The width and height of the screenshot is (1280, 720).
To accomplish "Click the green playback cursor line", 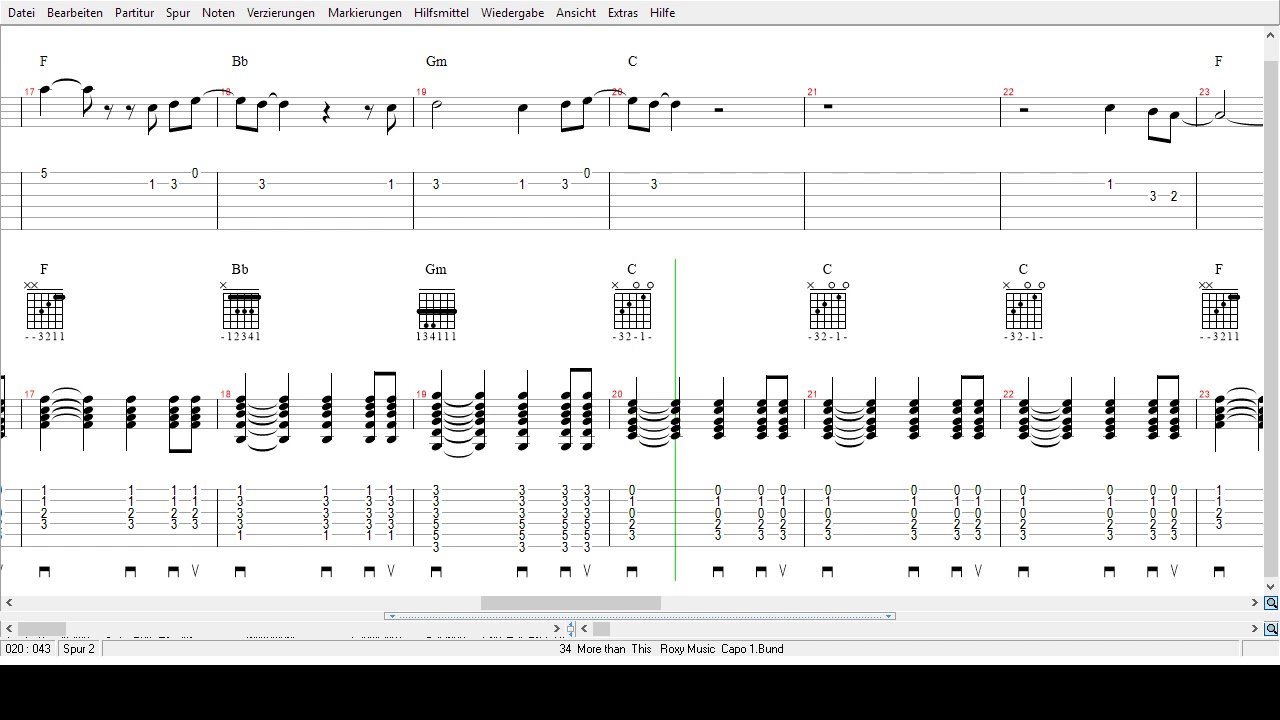I will 675,420.
